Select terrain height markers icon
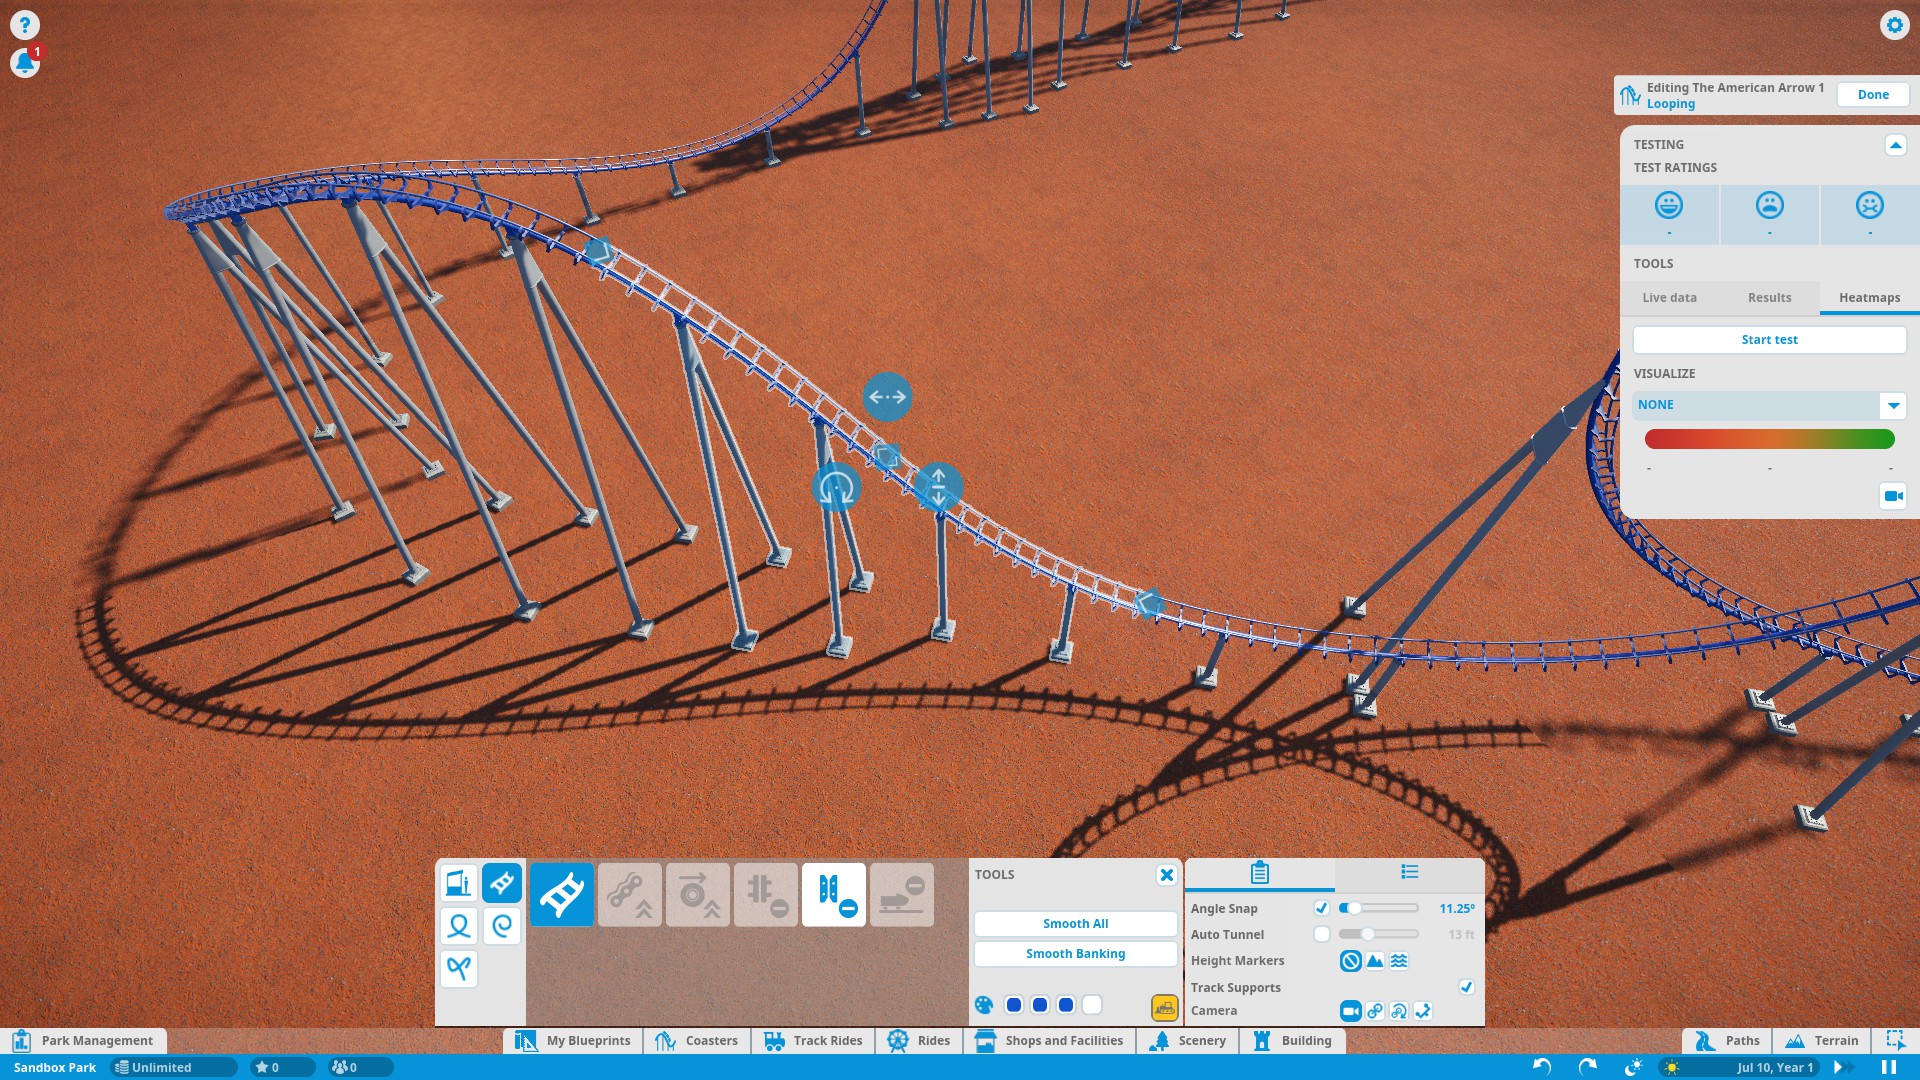 [x=1375, y=961]
